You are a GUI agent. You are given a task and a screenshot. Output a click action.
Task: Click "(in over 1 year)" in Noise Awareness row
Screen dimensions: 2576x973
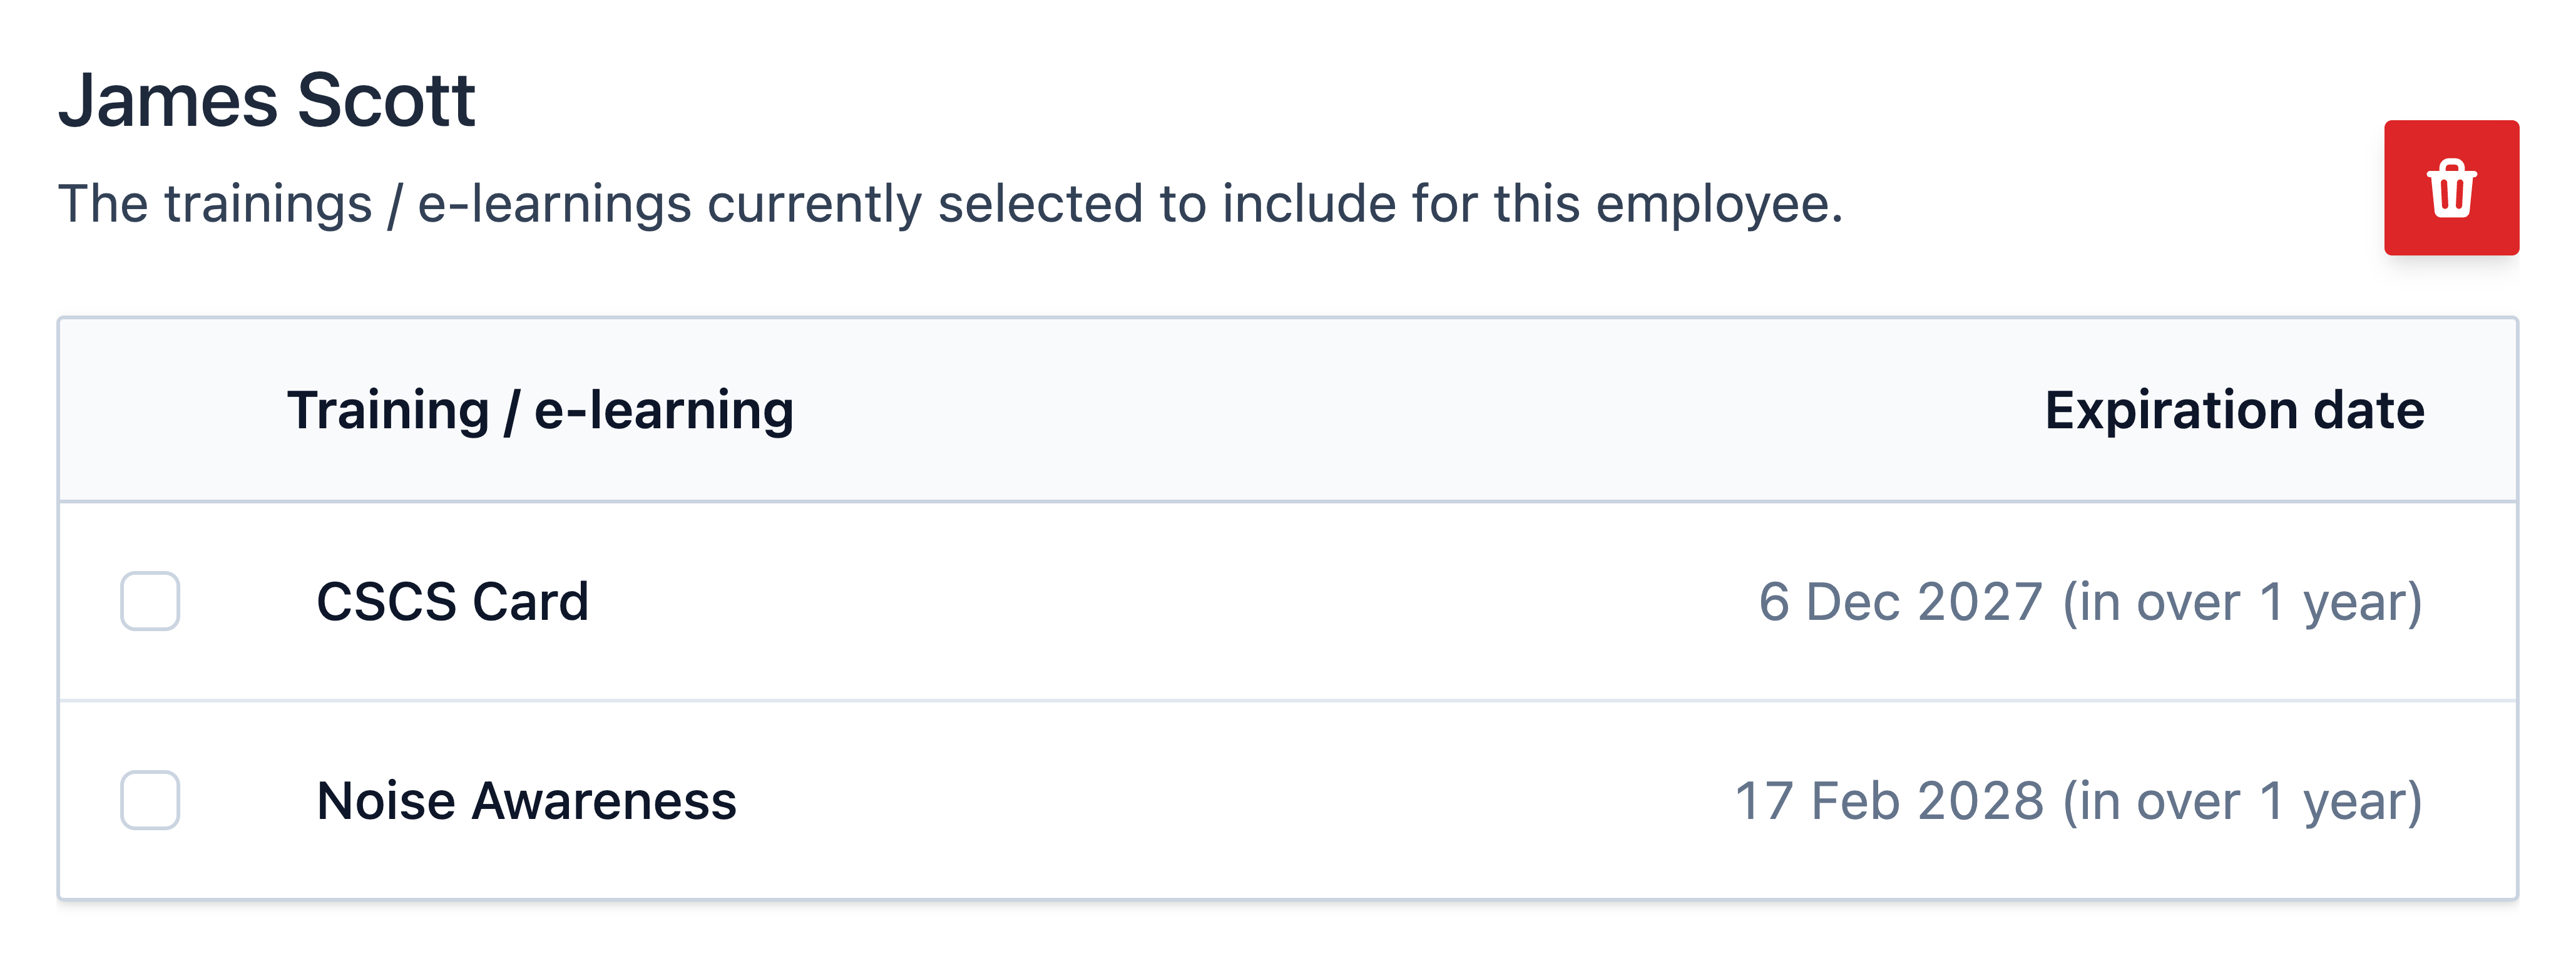tap(2242, 801)
